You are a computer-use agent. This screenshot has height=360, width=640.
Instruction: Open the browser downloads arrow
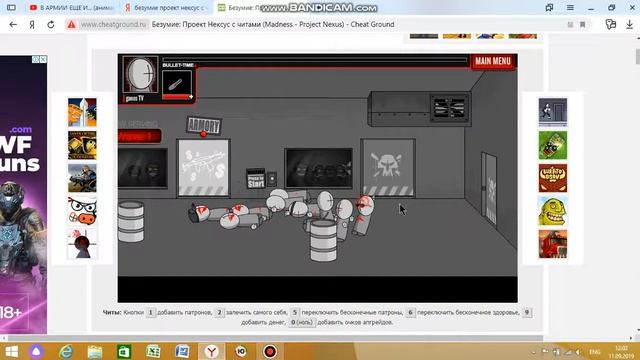[x=629, y=24]
